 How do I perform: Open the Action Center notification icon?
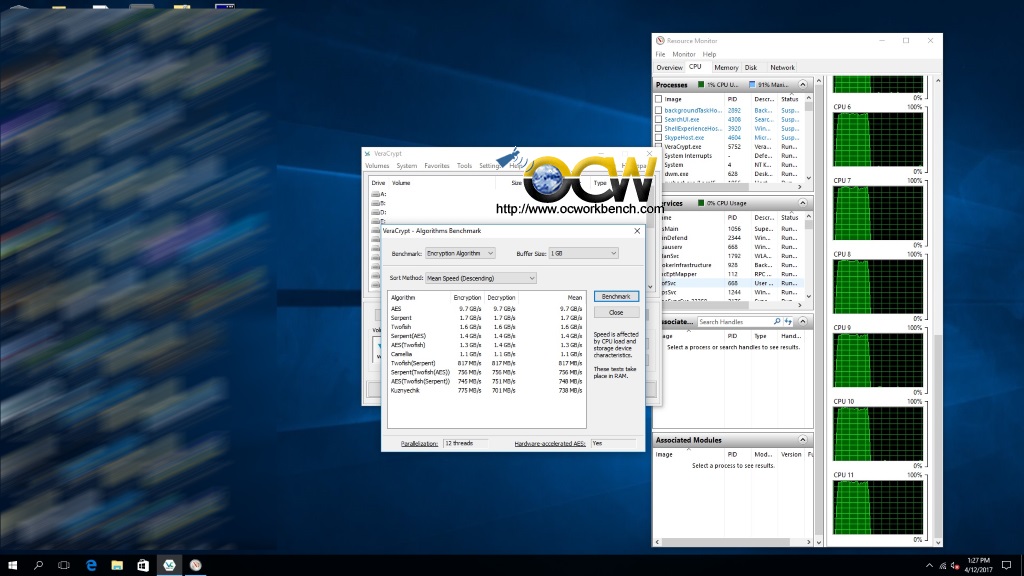click(x=1006, y=565)
